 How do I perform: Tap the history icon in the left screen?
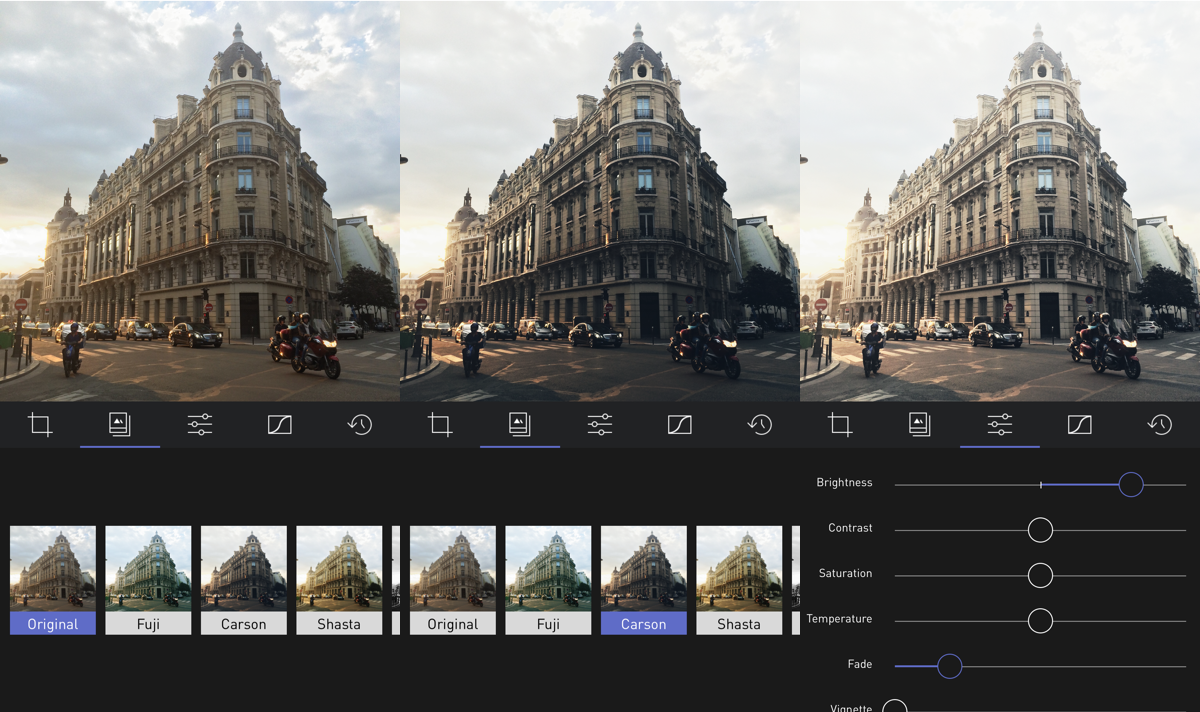[x=360, y=425]
